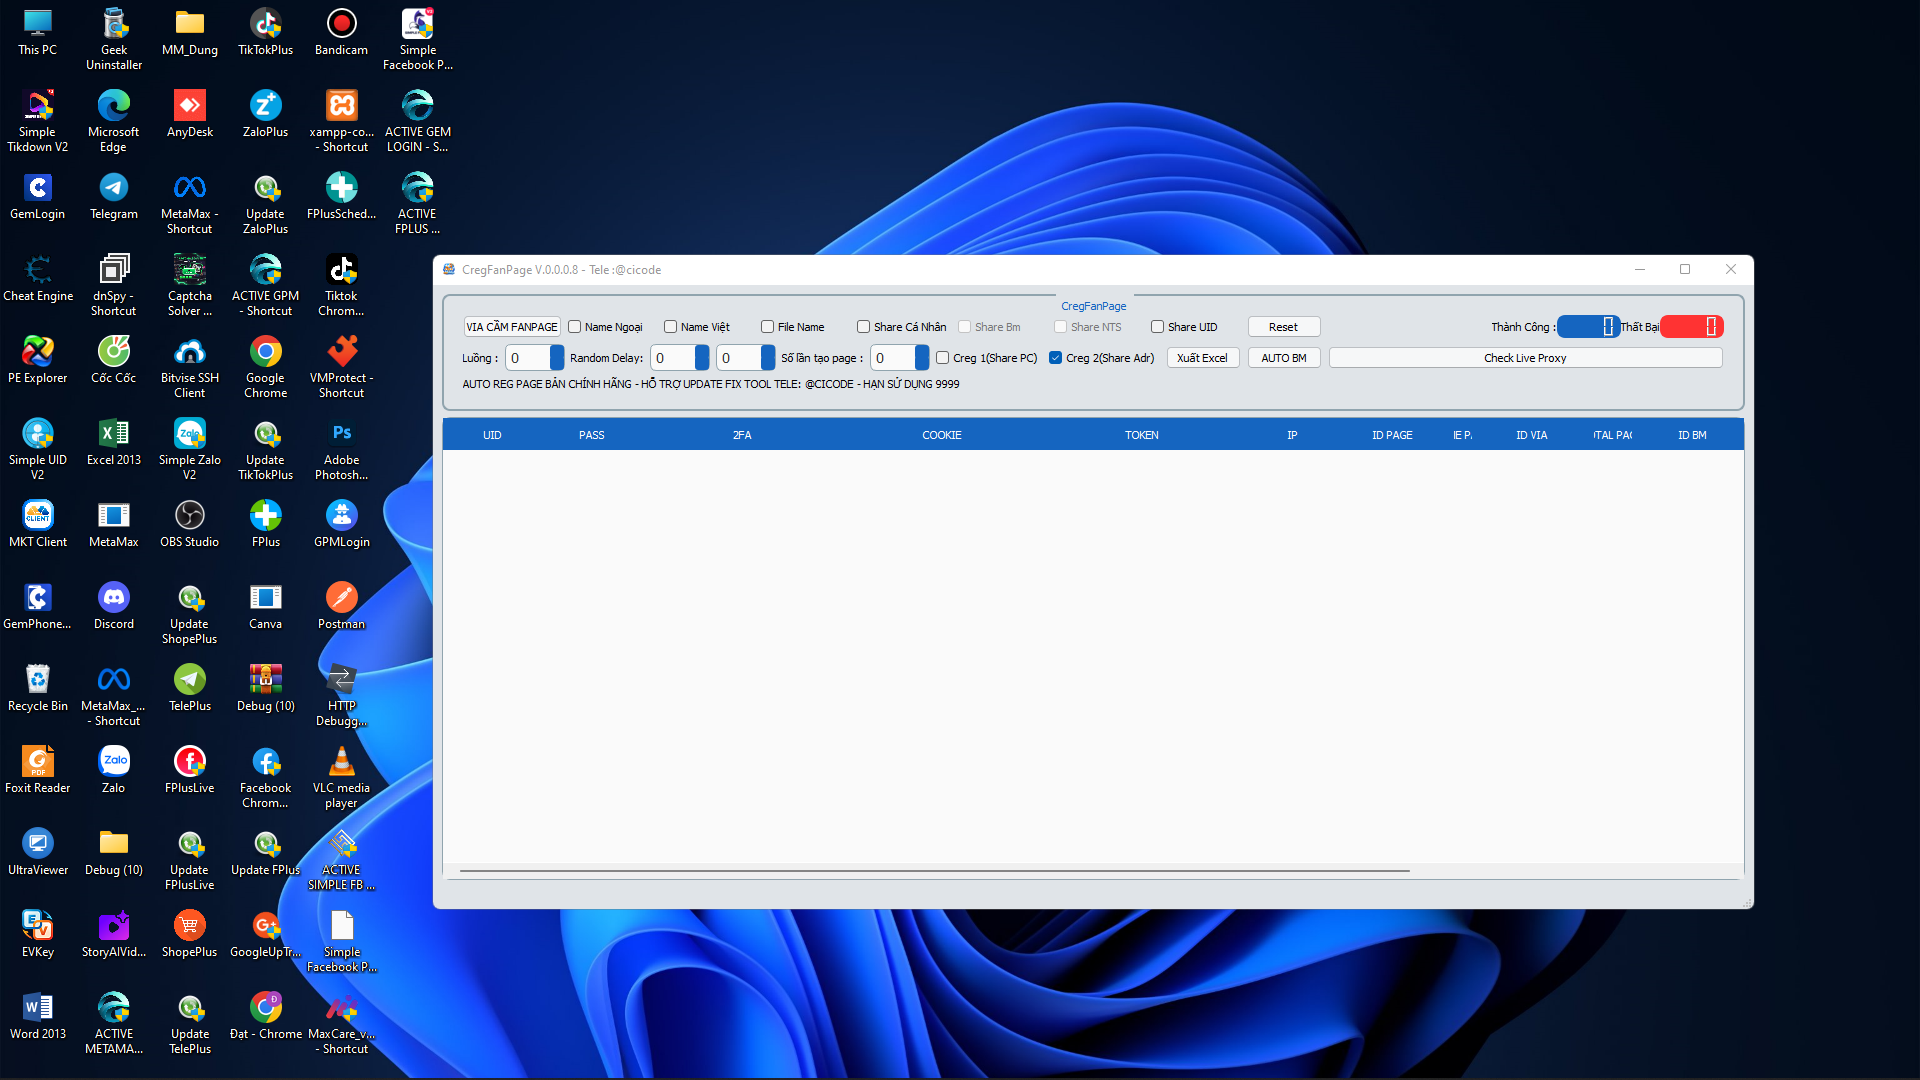Click the PASS column header
This screenshot has height=1080, width=1920.
[592, 435]
